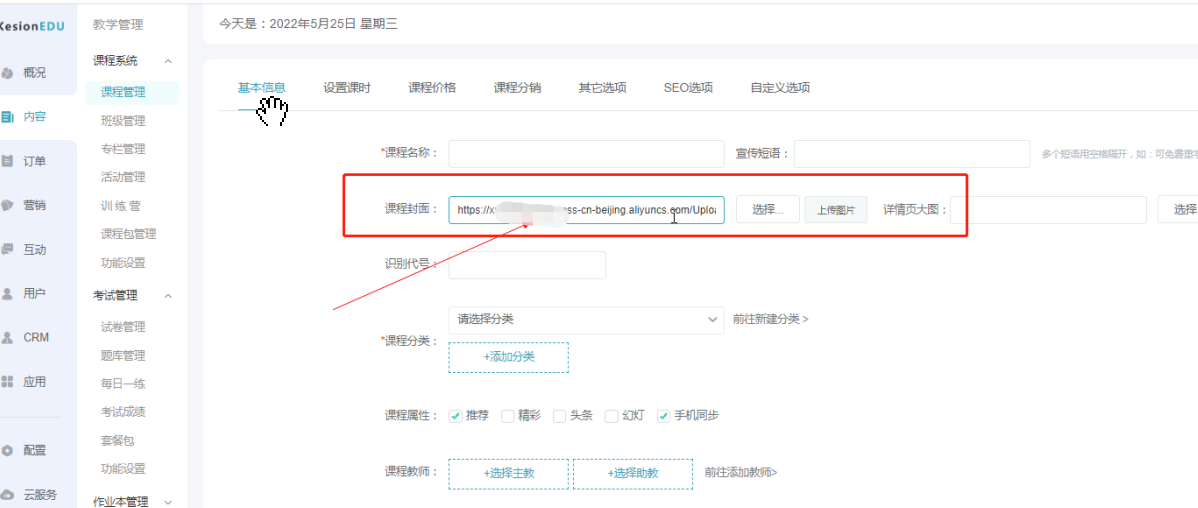Switch to the 课程价格 tab

pos(432,88)
